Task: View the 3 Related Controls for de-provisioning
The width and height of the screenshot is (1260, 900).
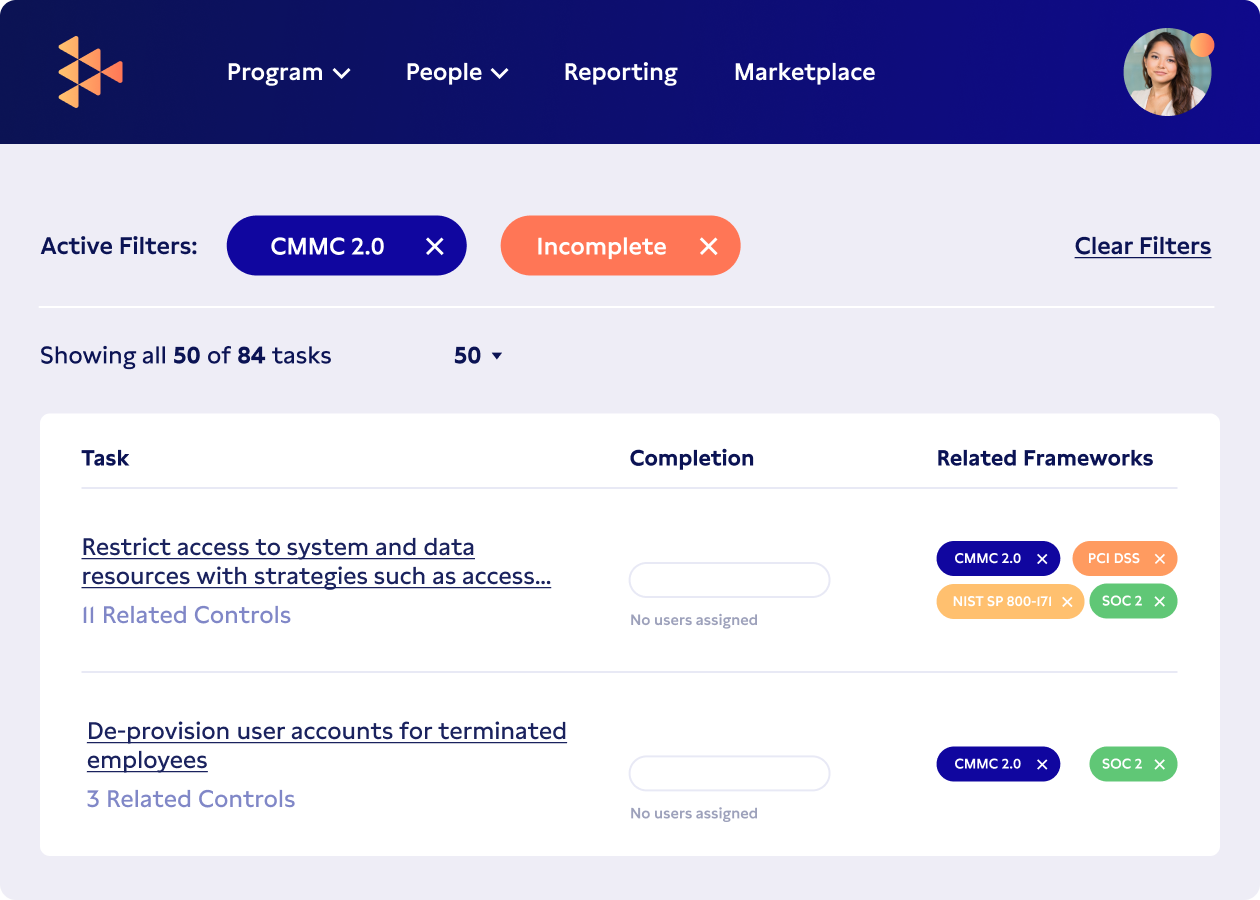Action: [191, 799]
